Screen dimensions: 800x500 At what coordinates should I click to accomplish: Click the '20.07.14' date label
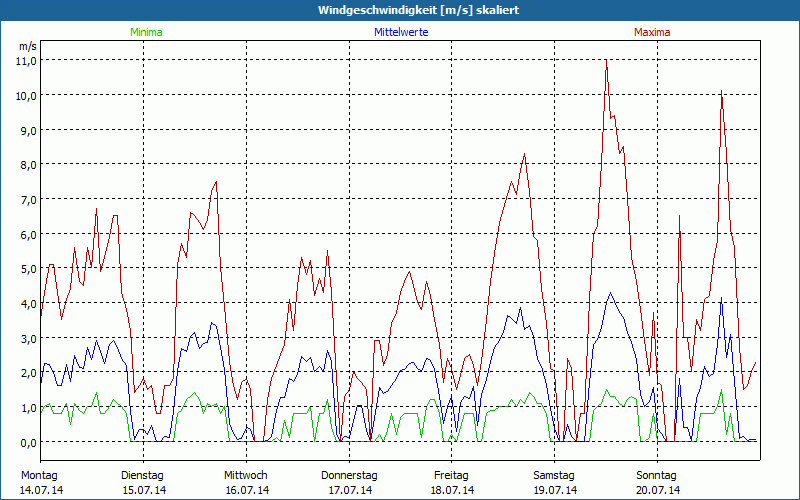658,490
